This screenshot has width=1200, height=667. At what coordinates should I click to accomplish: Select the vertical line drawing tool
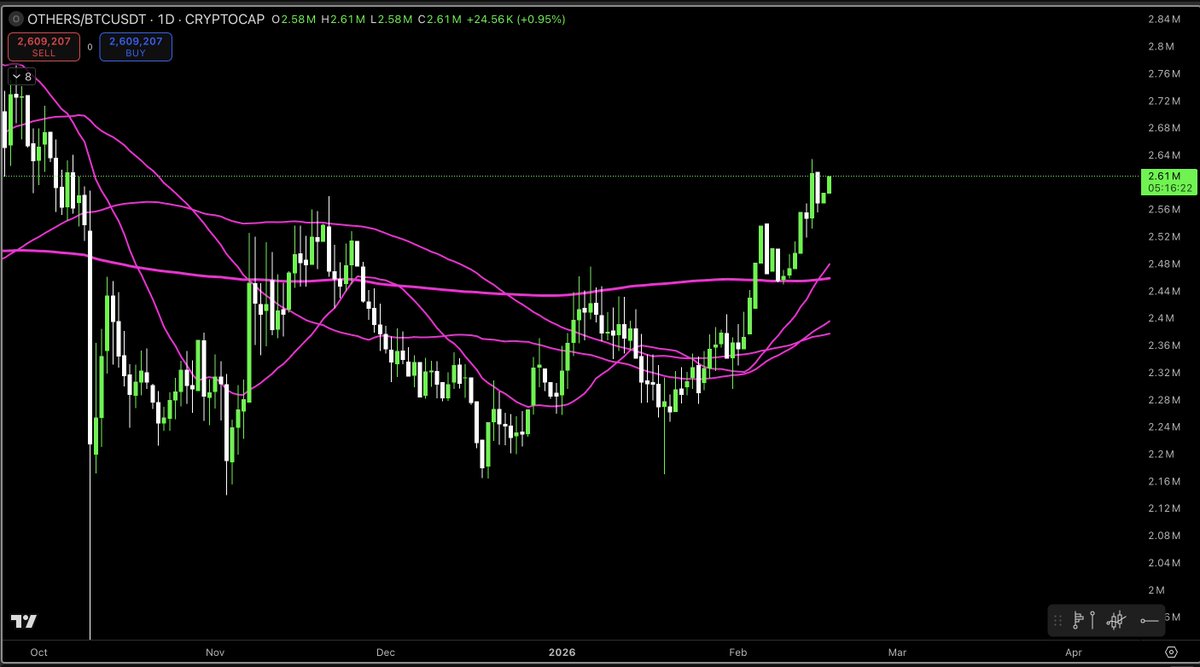click(x=1093, y=621)
